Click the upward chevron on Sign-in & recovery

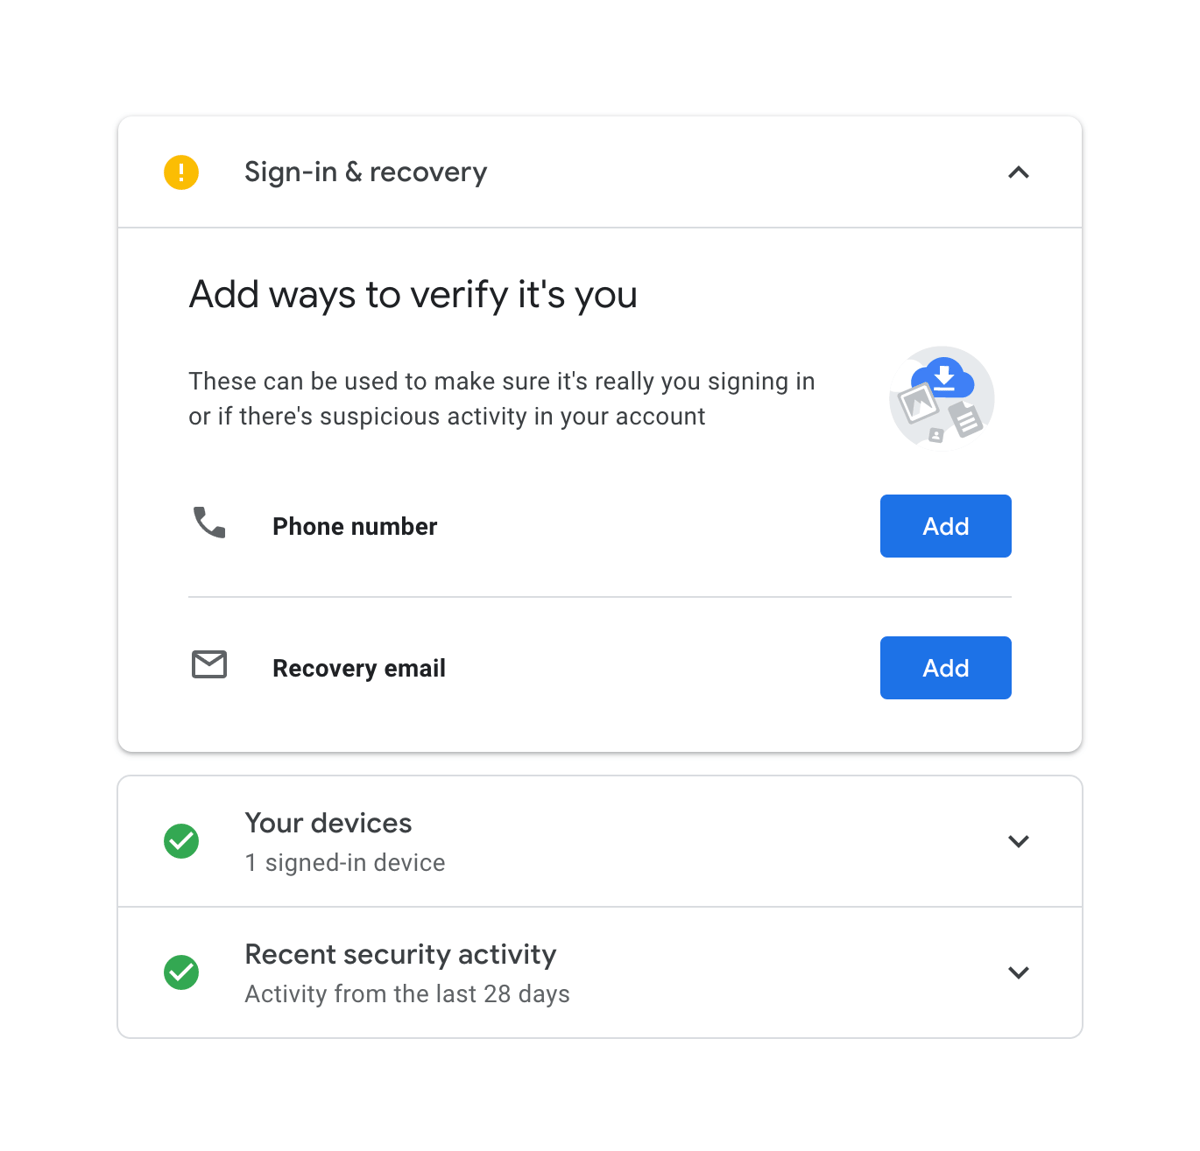[1018, 172]
